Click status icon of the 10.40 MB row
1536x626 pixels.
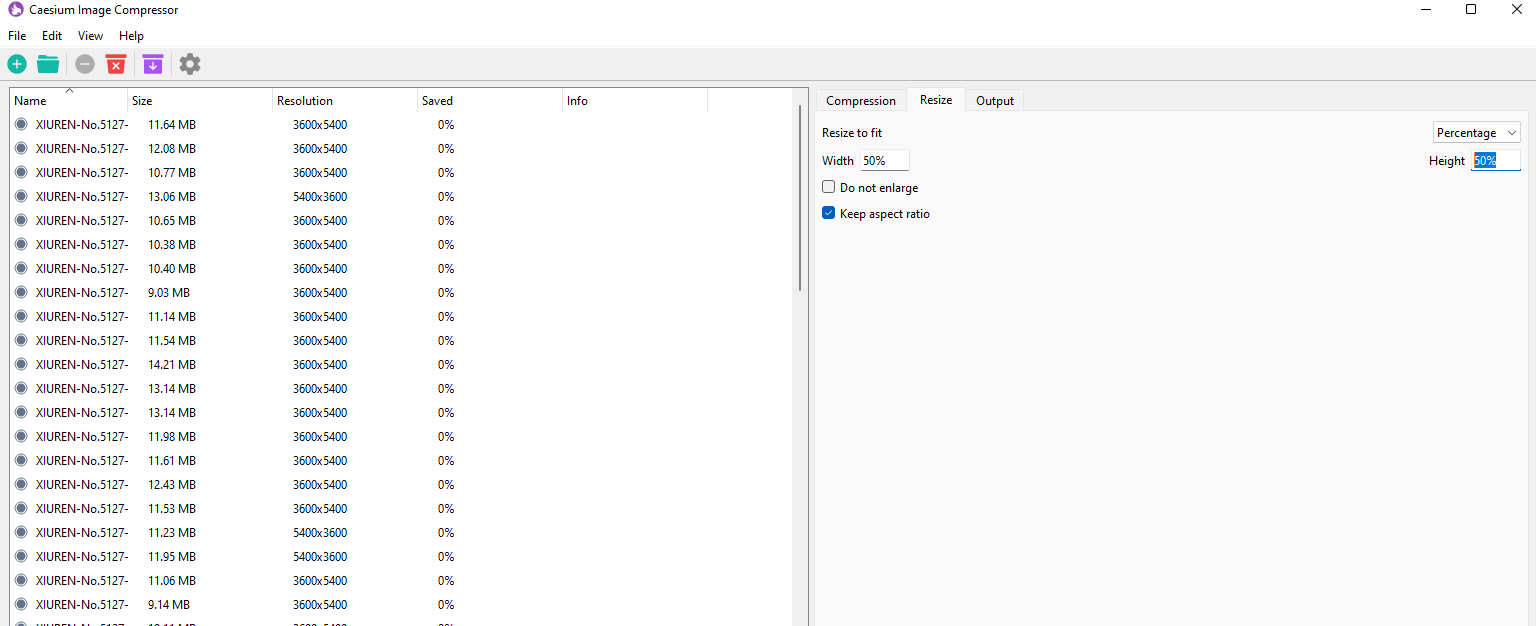pos(21,269)
